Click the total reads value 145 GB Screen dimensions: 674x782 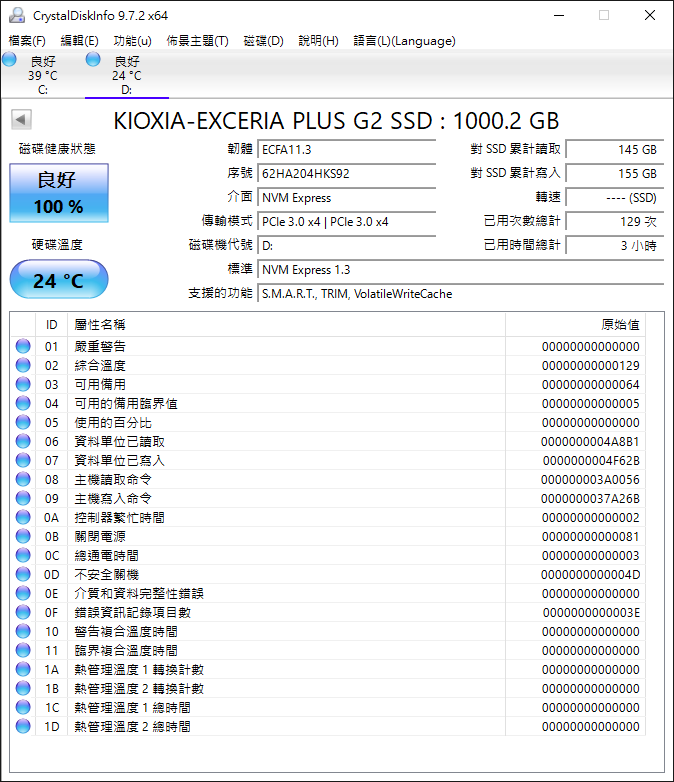click(x=615, y=149)
